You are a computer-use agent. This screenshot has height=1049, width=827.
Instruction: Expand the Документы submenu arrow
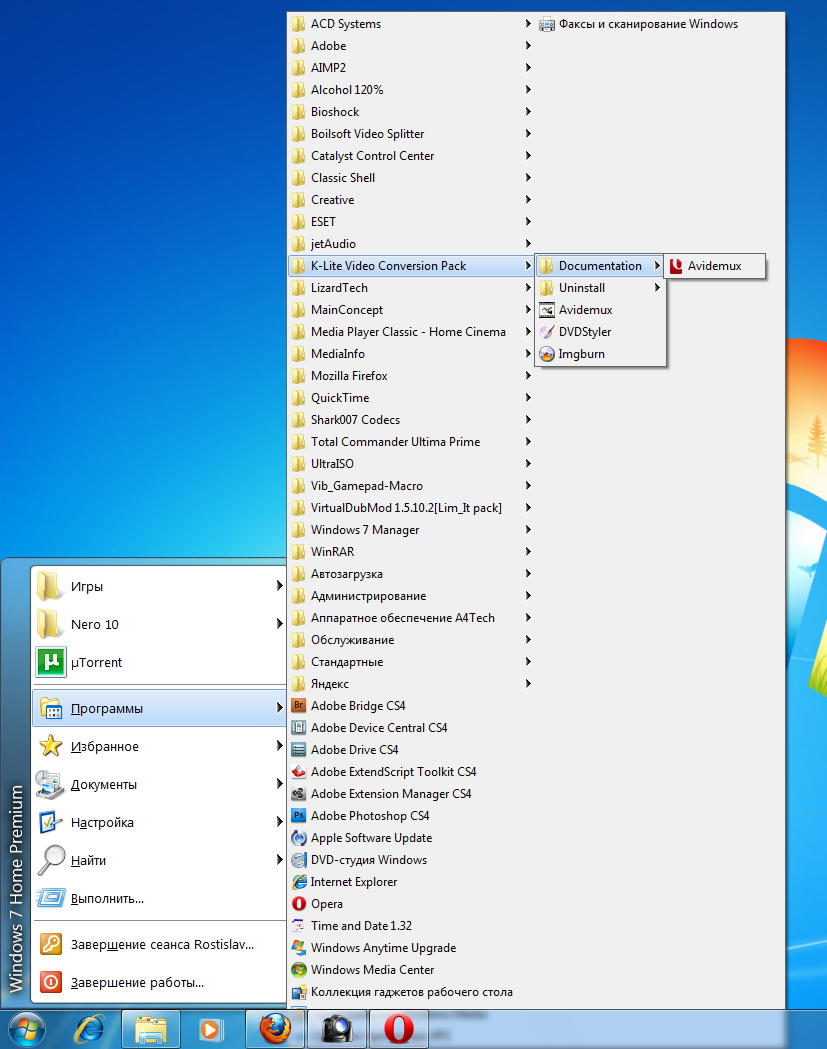click(280, 783)
